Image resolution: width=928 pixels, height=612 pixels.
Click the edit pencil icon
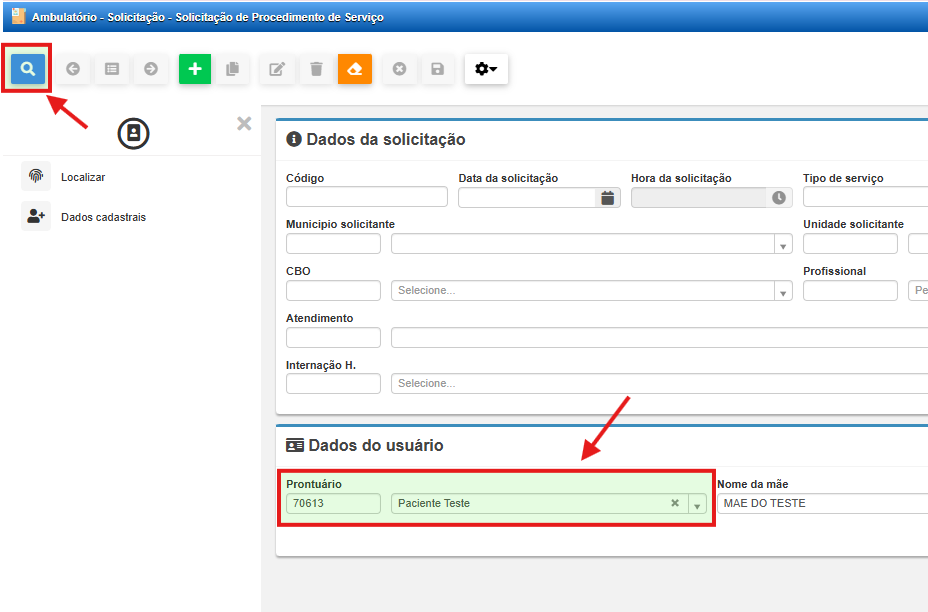(x=277, y=69)
